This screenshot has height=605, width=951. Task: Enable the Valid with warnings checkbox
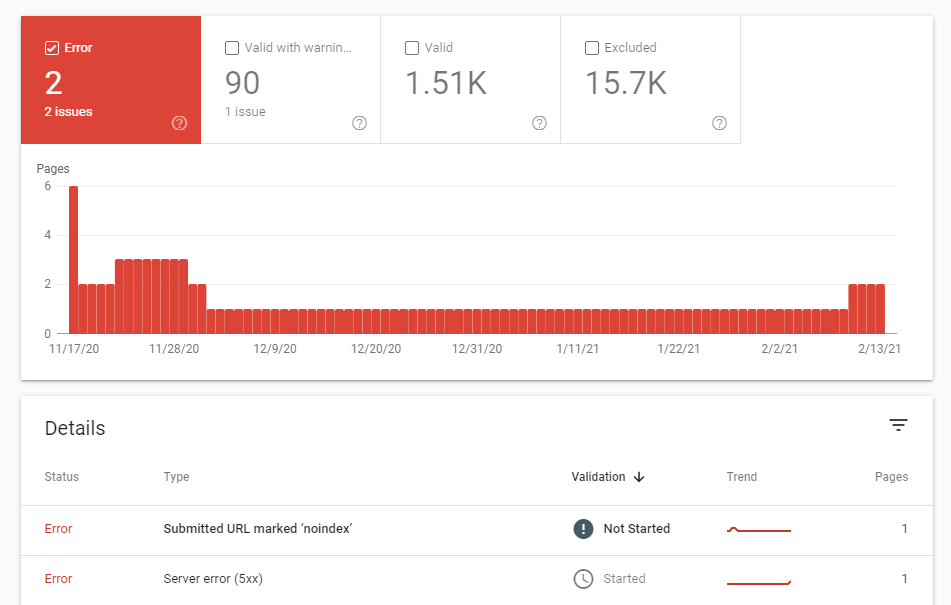click(232, 47)
